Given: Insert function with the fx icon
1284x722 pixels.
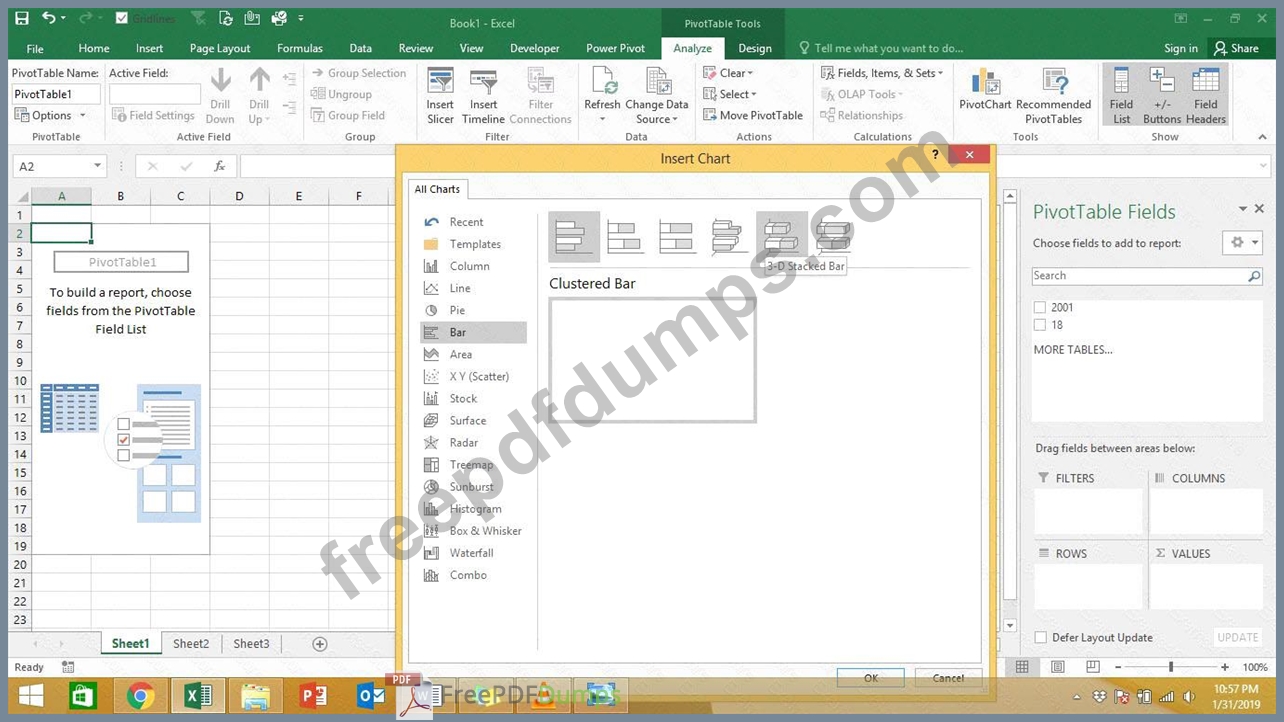Looking at the screenshot, I should pyautogui.click(x=220, y=166).
